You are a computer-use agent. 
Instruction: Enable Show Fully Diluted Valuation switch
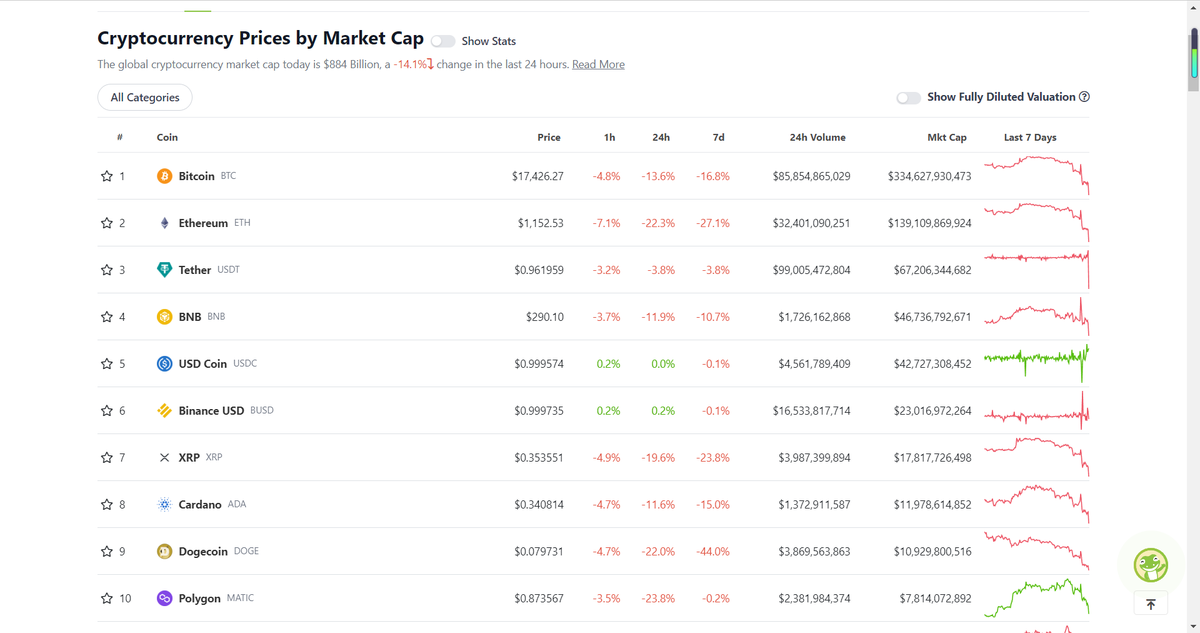908,97
